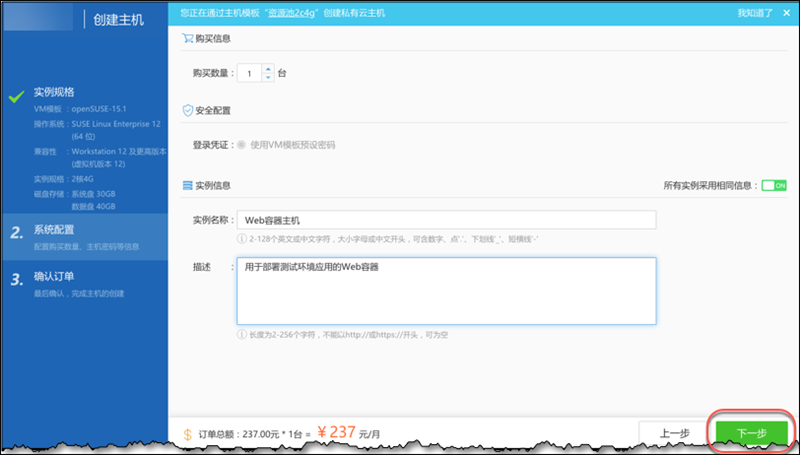The width and height of the screenshot is (800, 455).
Task: Click the 下一步 button
Action: [751, 433]
